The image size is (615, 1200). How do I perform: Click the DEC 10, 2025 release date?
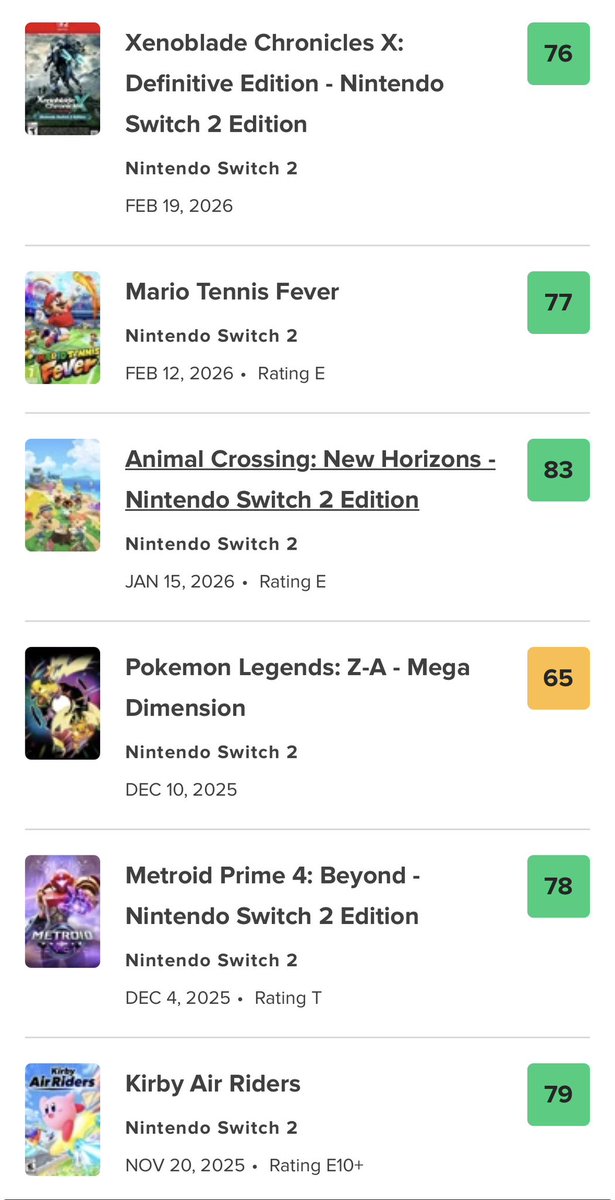pyautogui.click(x=181, y=790)
